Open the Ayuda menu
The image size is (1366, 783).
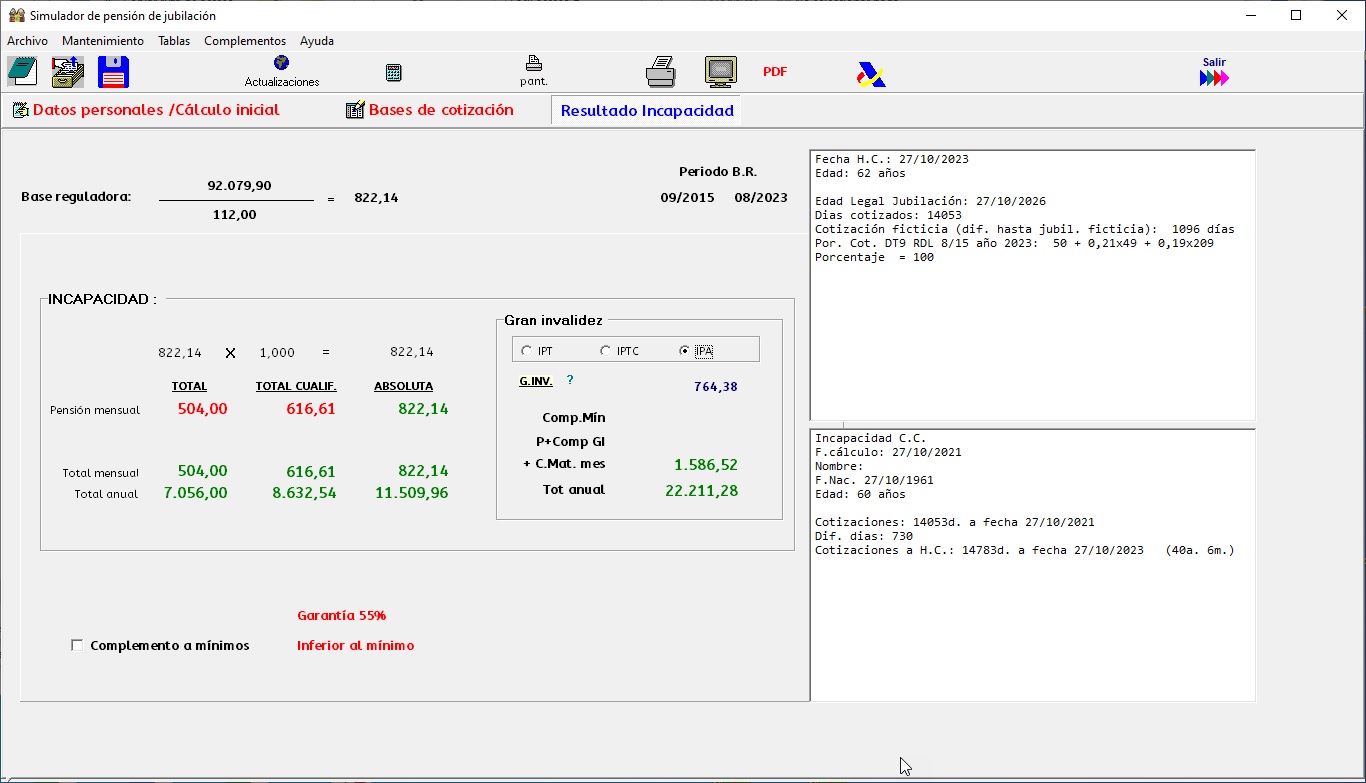click(317, 41)
